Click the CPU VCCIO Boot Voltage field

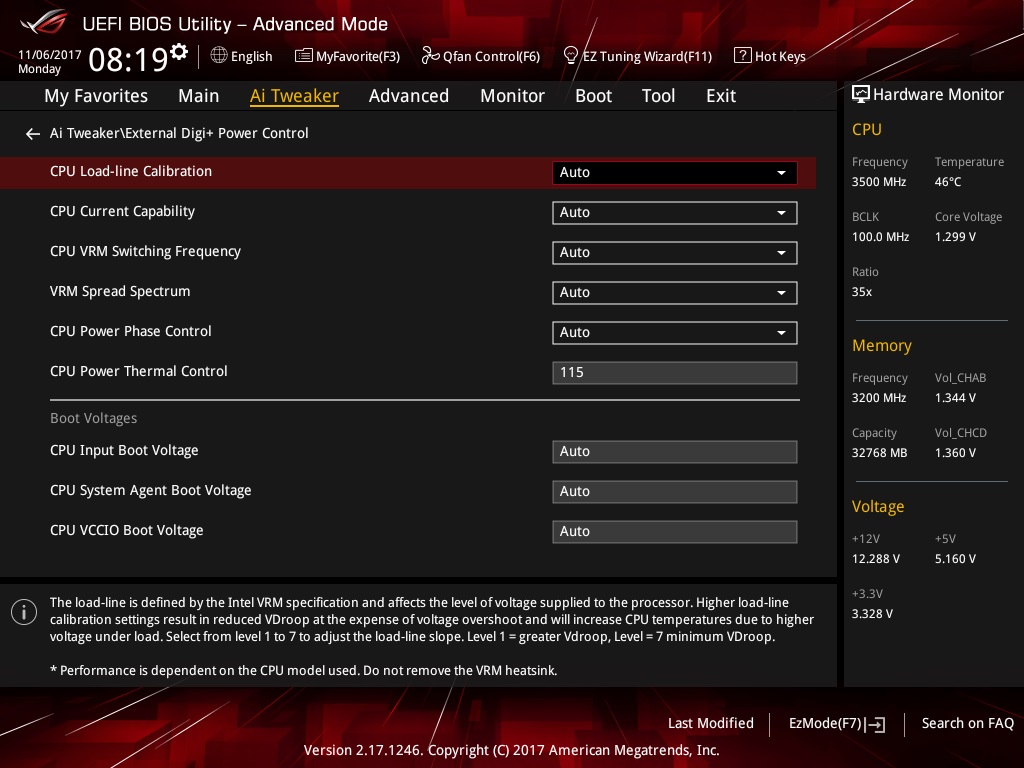click(x=675, y=532)
